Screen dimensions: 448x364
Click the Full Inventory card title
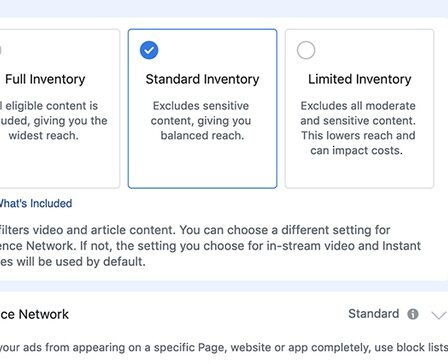point(45,79)
